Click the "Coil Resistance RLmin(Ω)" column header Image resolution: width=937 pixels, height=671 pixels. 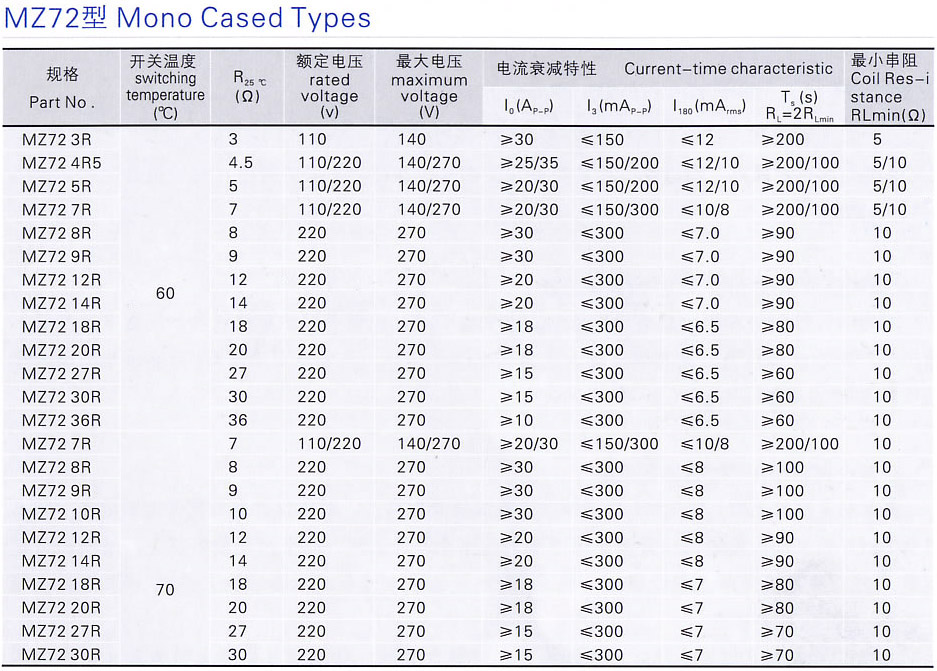[889, 87]
